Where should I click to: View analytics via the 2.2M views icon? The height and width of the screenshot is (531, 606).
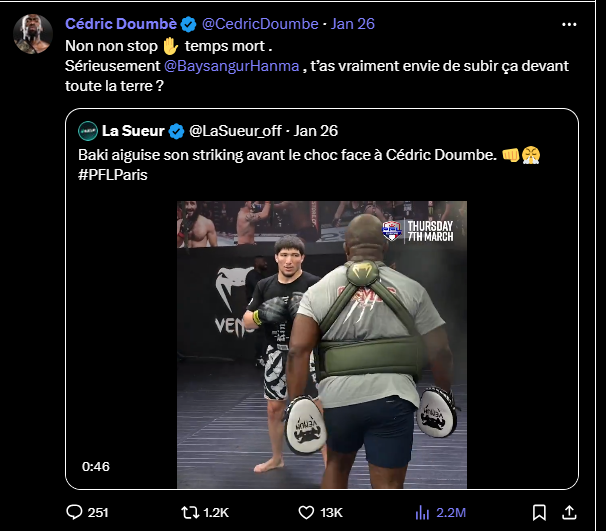[422, 512]
